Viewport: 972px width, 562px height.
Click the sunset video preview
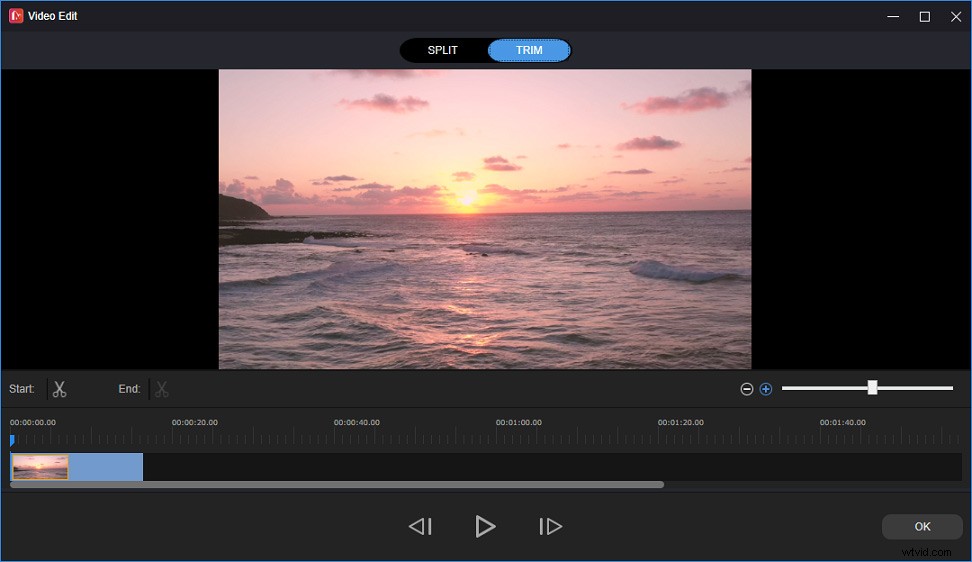485,219
